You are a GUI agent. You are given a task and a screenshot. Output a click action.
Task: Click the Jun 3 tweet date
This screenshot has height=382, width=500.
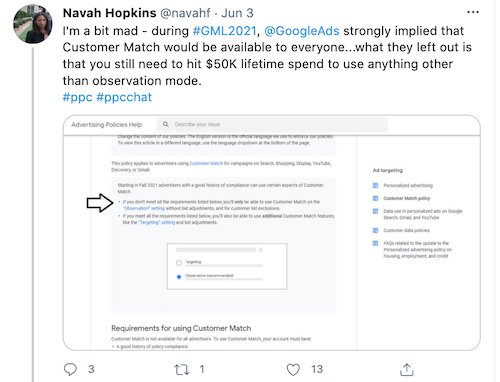[237, 13]
